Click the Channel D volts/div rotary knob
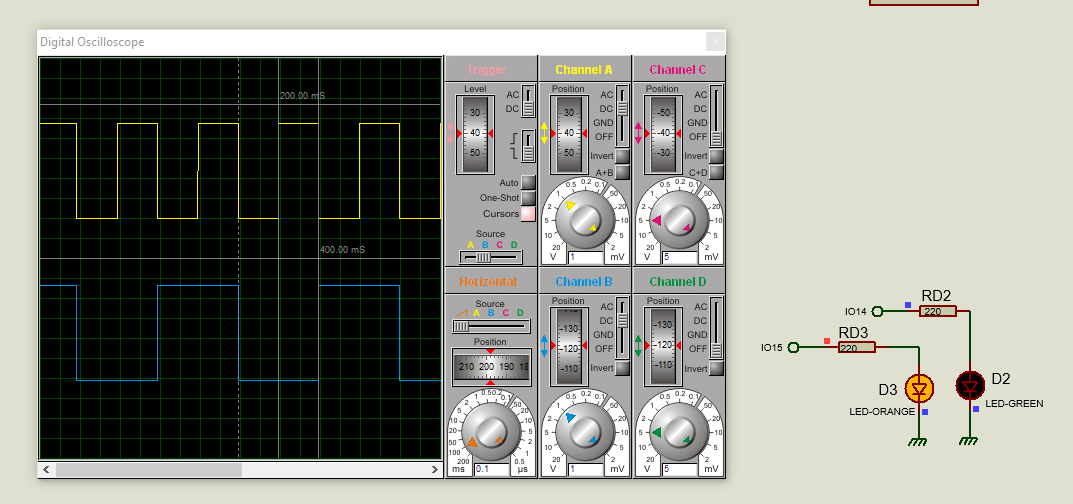The image size is (1073, 504). pyautogui.click(x=679, y=432)
